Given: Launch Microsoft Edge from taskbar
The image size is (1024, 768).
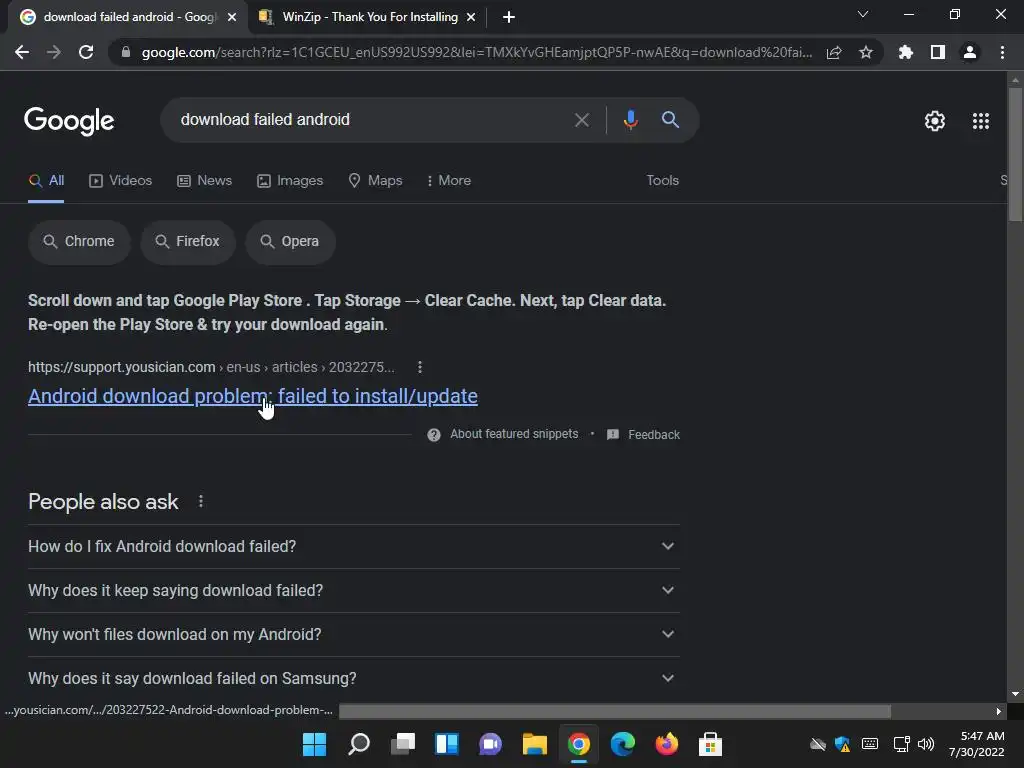Looking at the screenshot, I should point(622,744).
